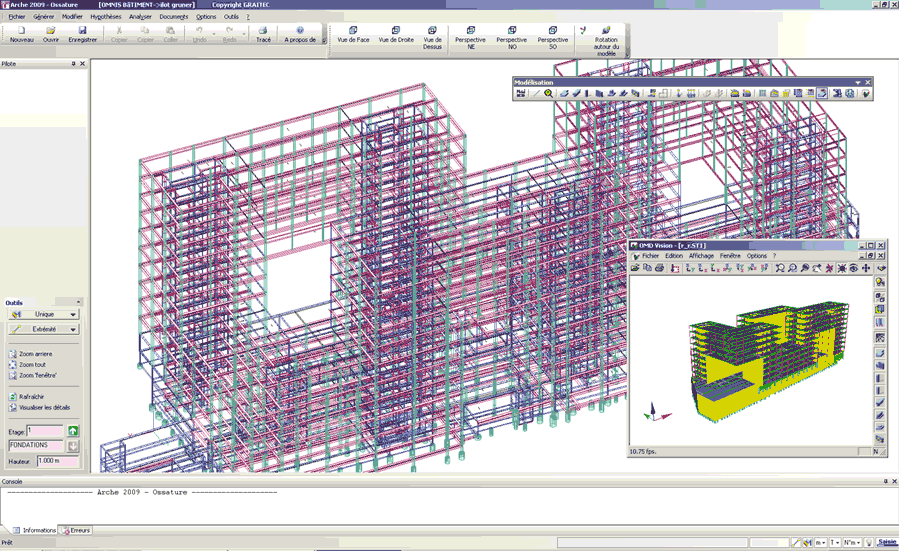Open the Outils menu
The width and height of the screenshot is (899, 551).
(x=231, y=17)
